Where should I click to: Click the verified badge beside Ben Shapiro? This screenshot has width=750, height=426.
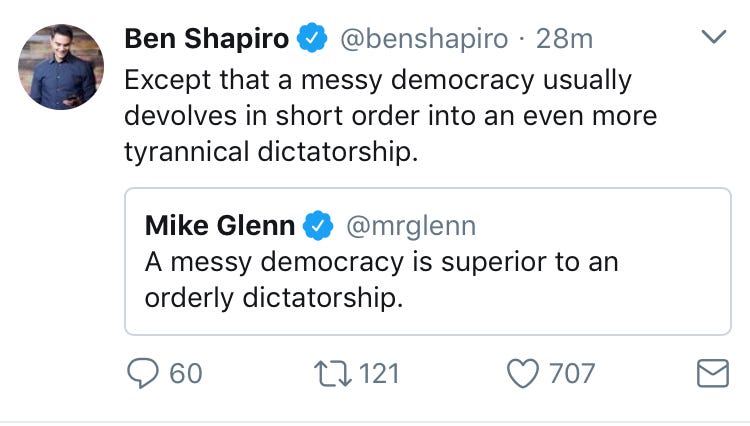[x=315, y=40]
